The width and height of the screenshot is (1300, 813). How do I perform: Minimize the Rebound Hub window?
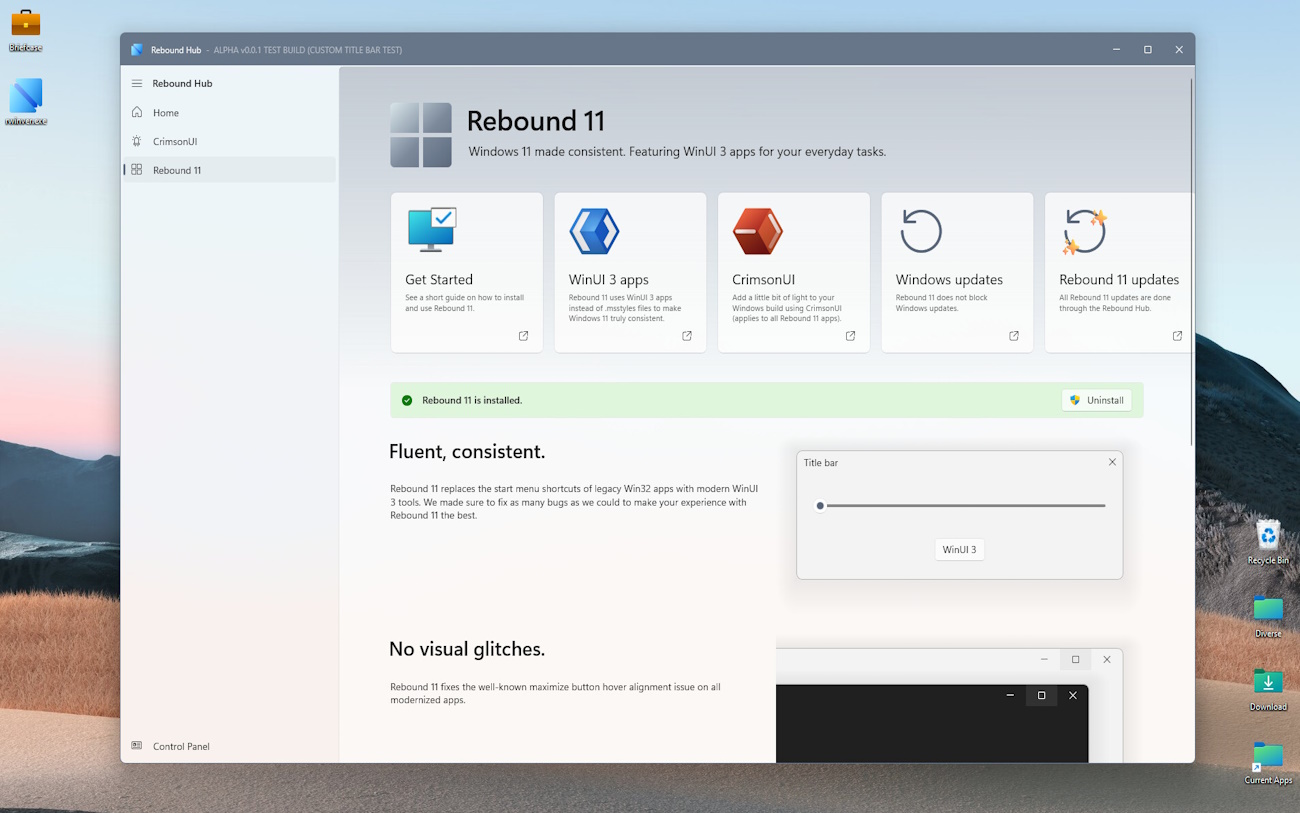(x=1117, y=50)
